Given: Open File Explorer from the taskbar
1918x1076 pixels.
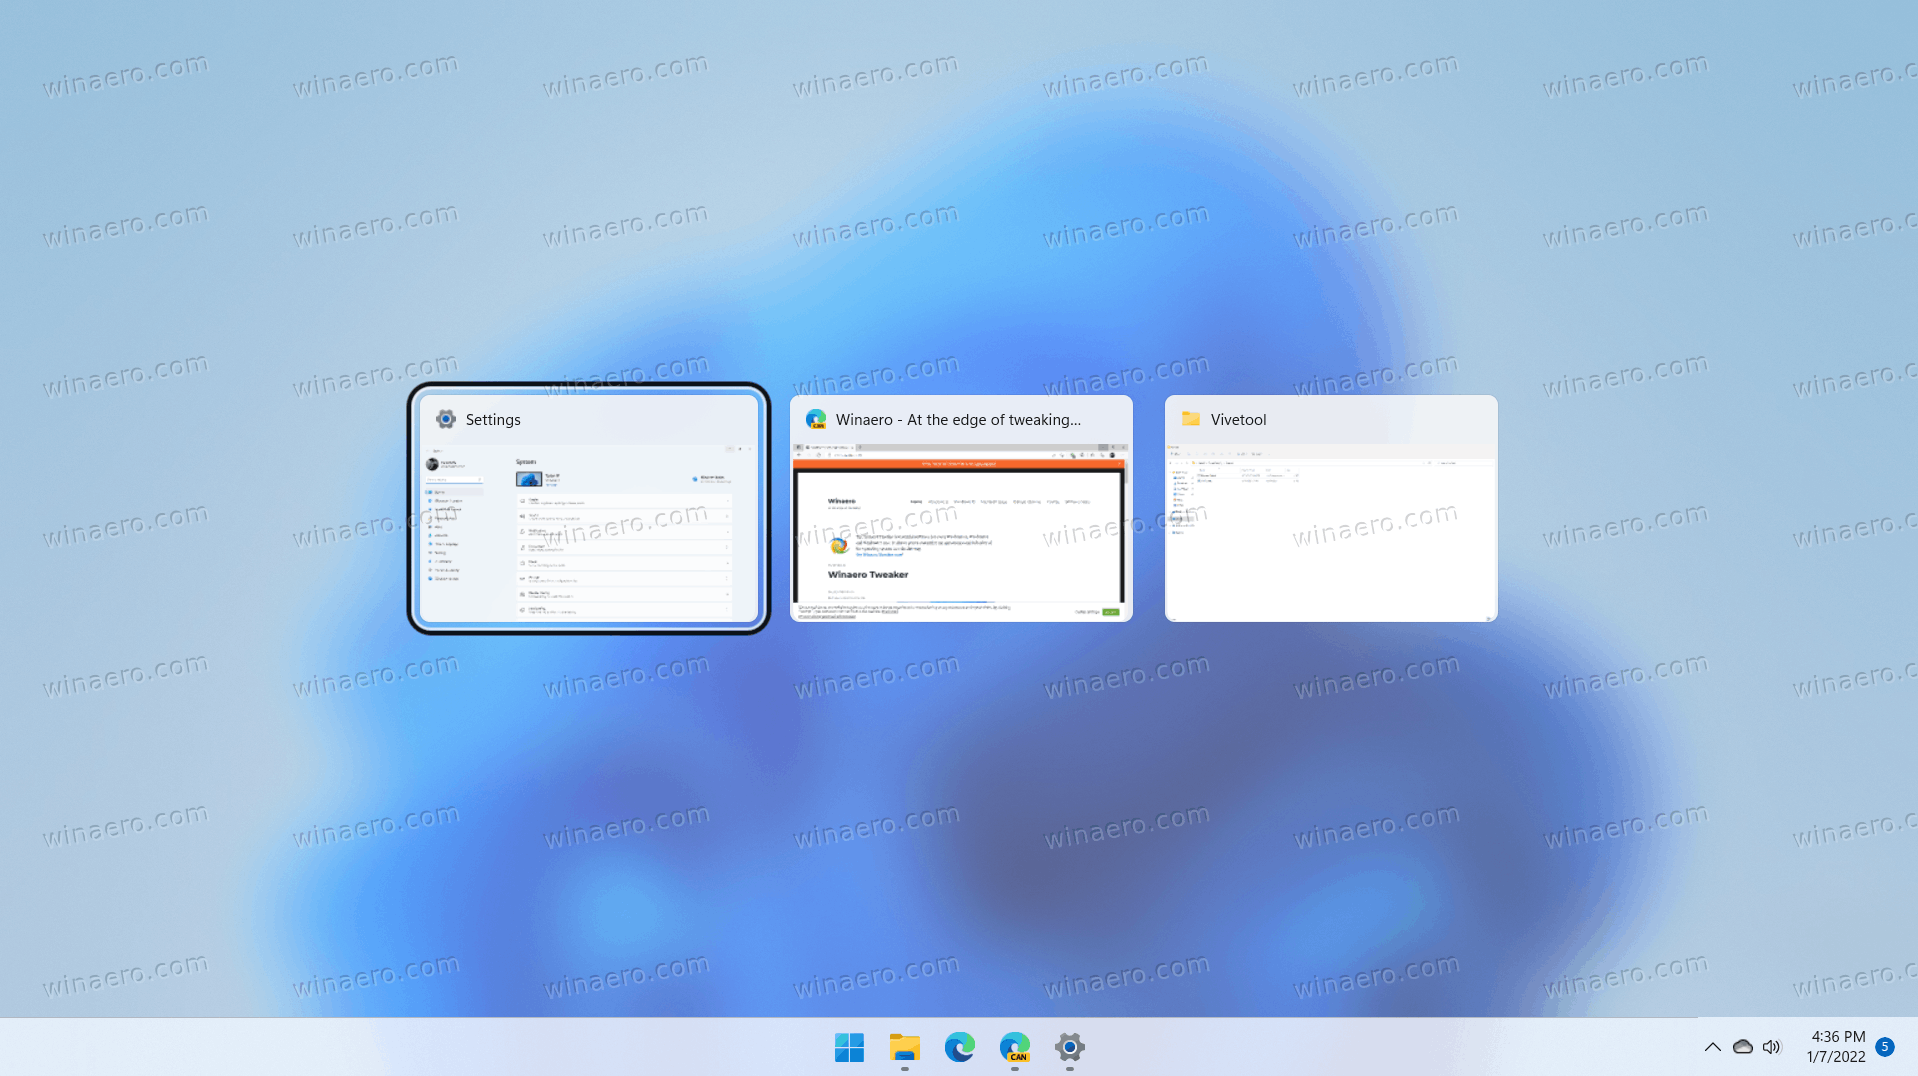Looking at the screenshot, I should pos(904,1047).
